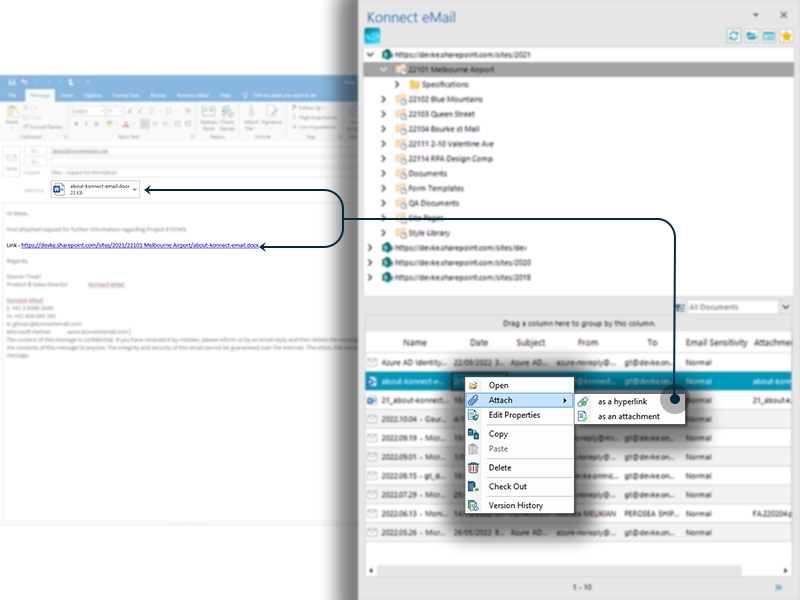Click the paperclip Attach icon
Screen dimensions: 800x600
(473, 400)
